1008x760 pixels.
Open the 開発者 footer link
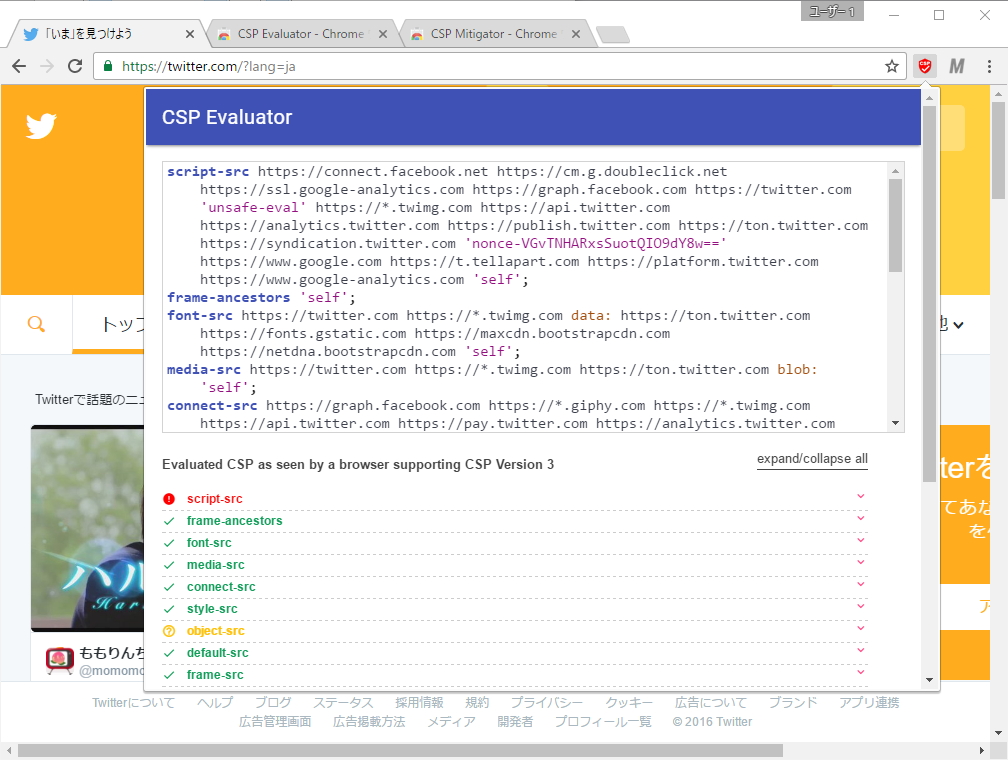515,721
